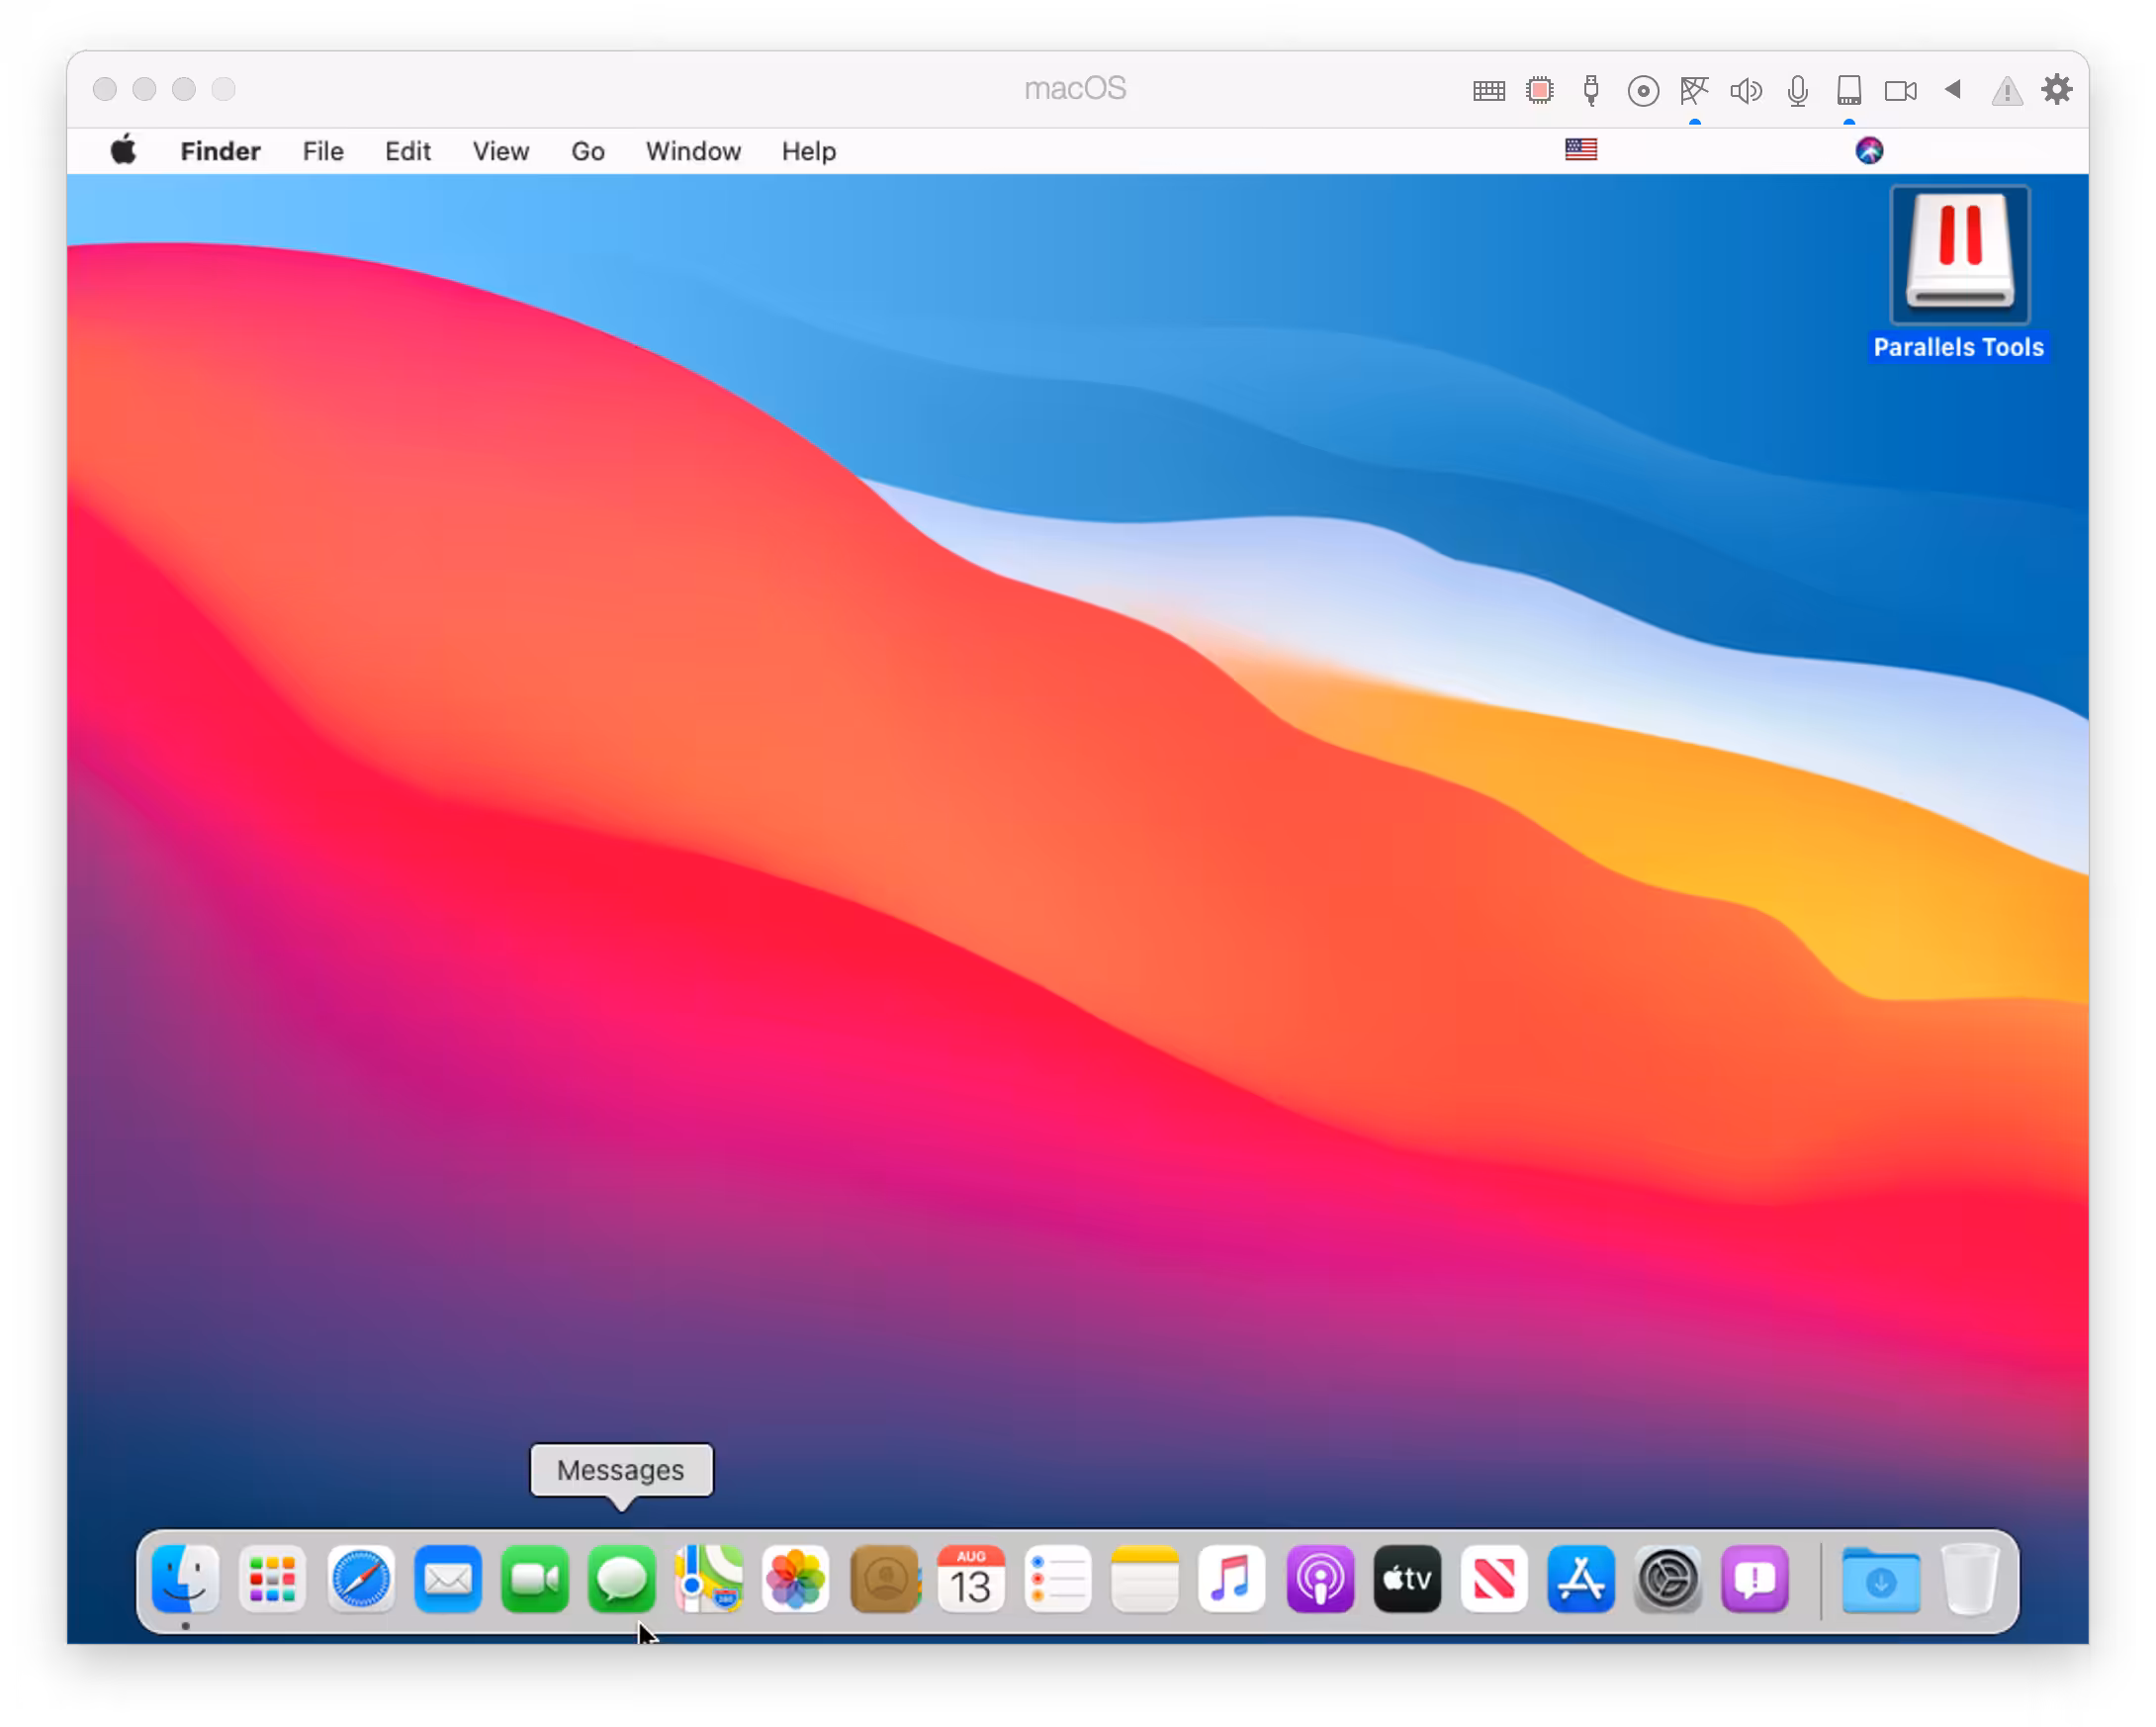Open the Launchpad icon
Screen dimensions: 2156x1727
[x=272, y=1579]
